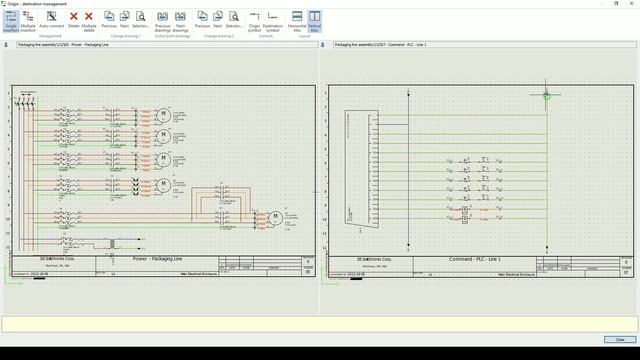This screenshot has height=360, width=640.
Task: Click pin icon beside left drawing path
Action: click(x=6, y=44)
